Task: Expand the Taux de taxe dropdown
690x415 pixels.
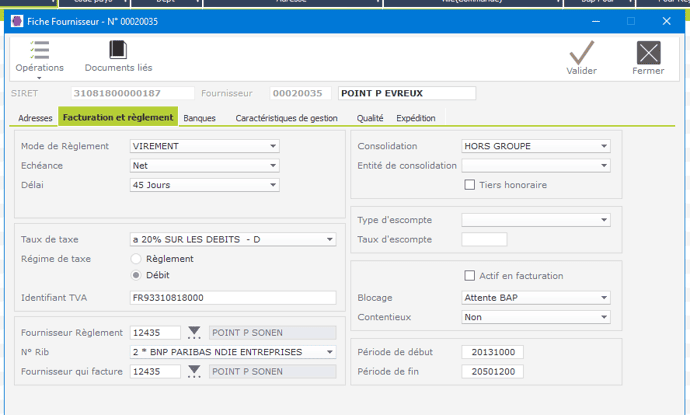Action: pyautogui.click(x=329, y=239)
